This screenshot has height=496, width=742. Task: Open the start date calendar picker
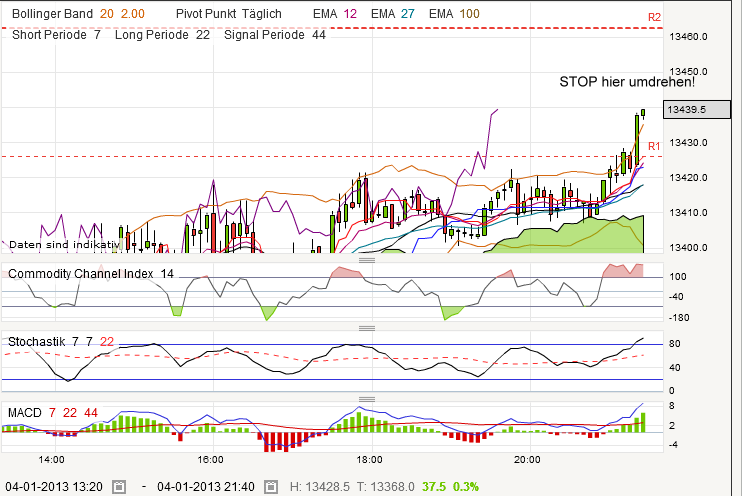point(119,487)
